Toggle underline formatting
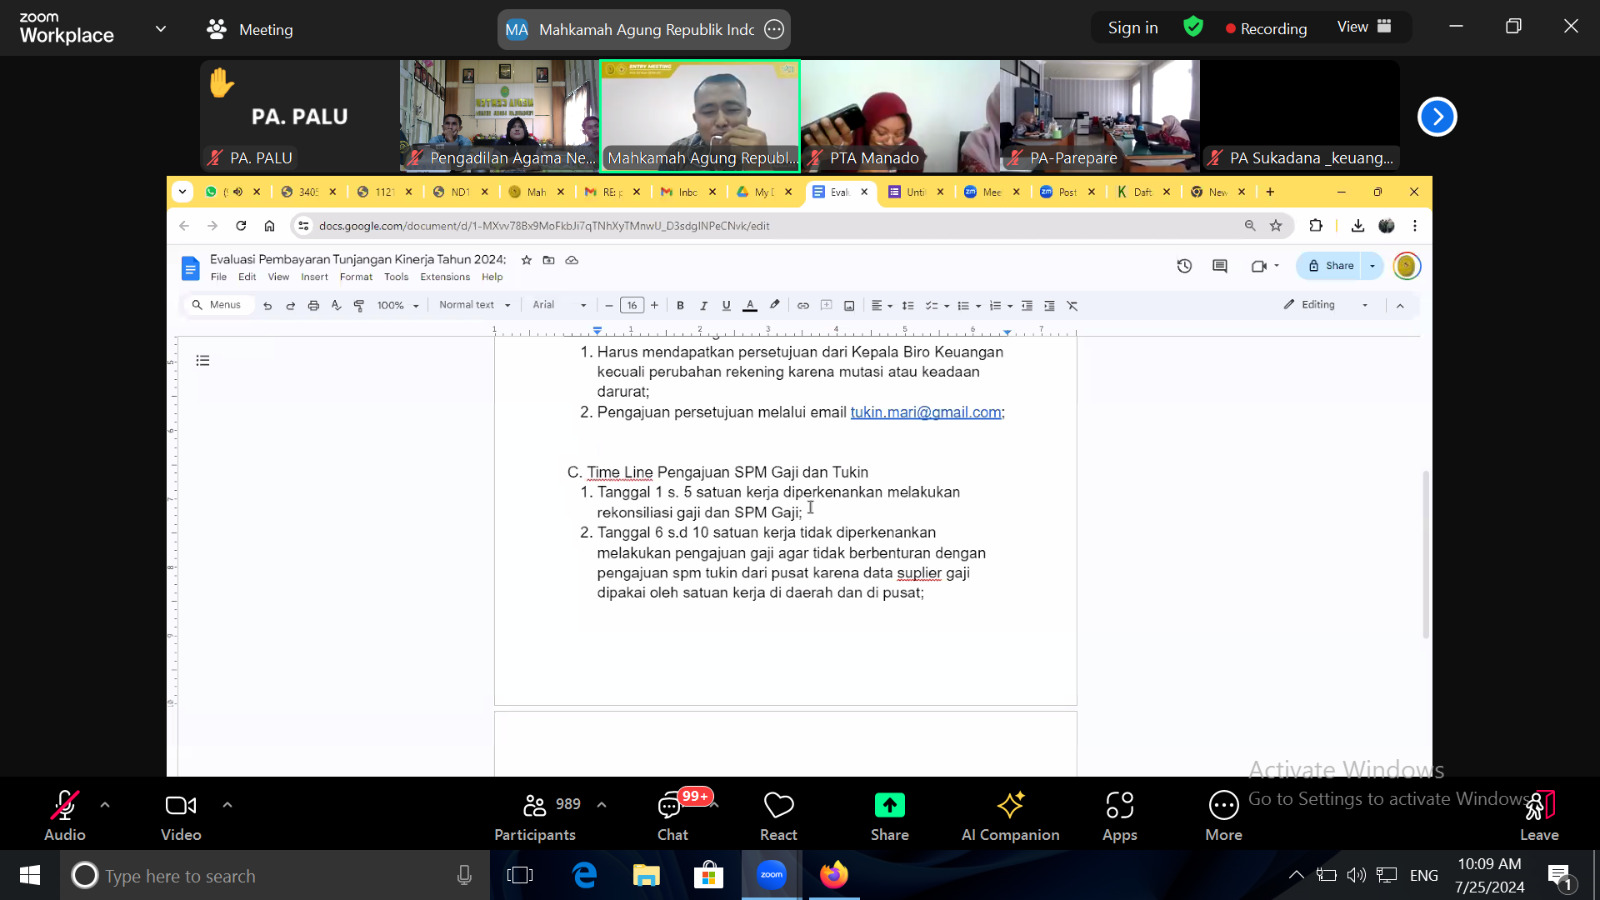This screenshot has width=1600, height=900. coord(727,306)
